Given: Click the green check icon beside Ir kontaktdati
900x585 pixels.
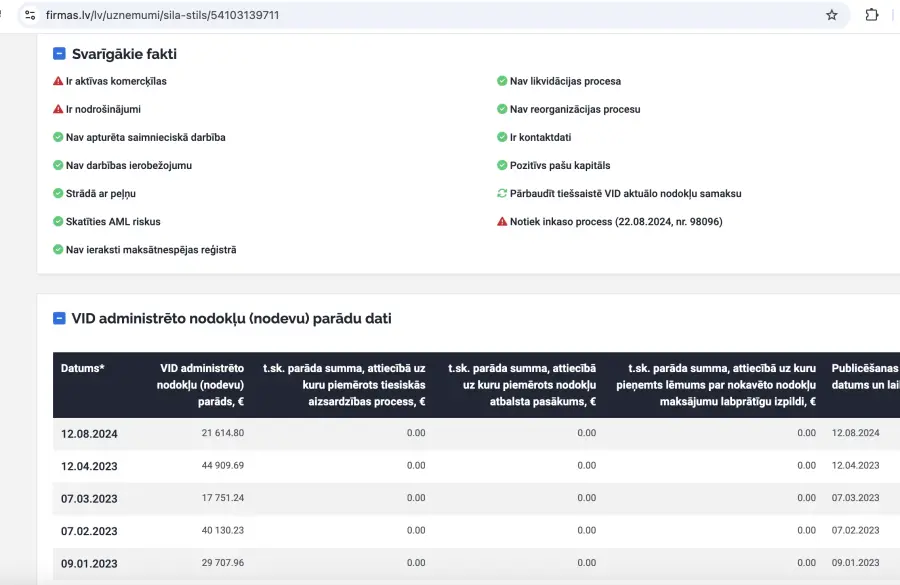Looking at the screenshot, I should tap(502, 137).
